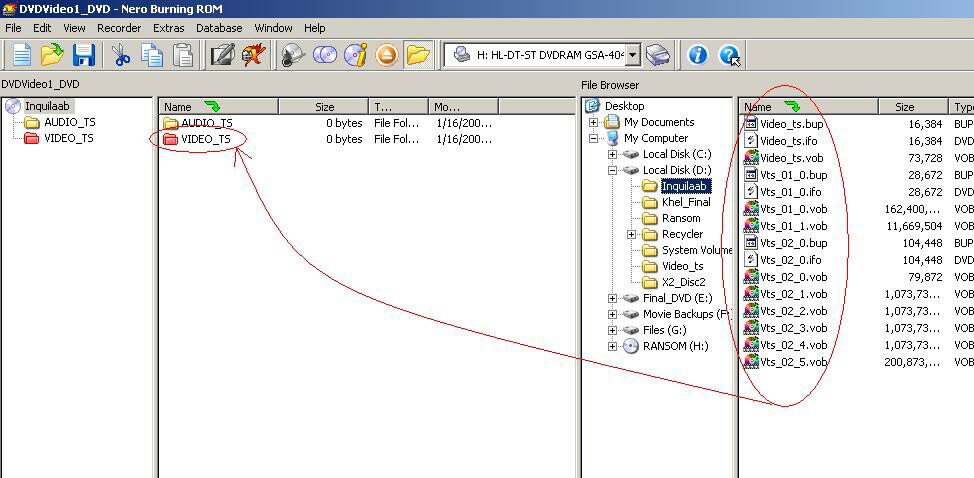The width and height of the screenshot is (974, 478).
Task: Open an existing compilation
Action: pos(52,55)
